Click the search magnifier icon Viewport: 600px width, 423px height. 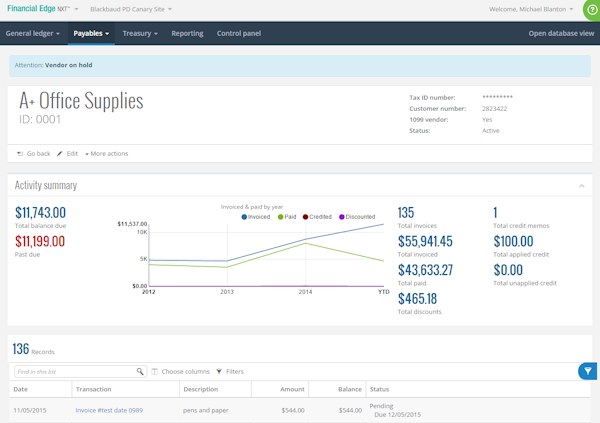(x=140, y=371)
